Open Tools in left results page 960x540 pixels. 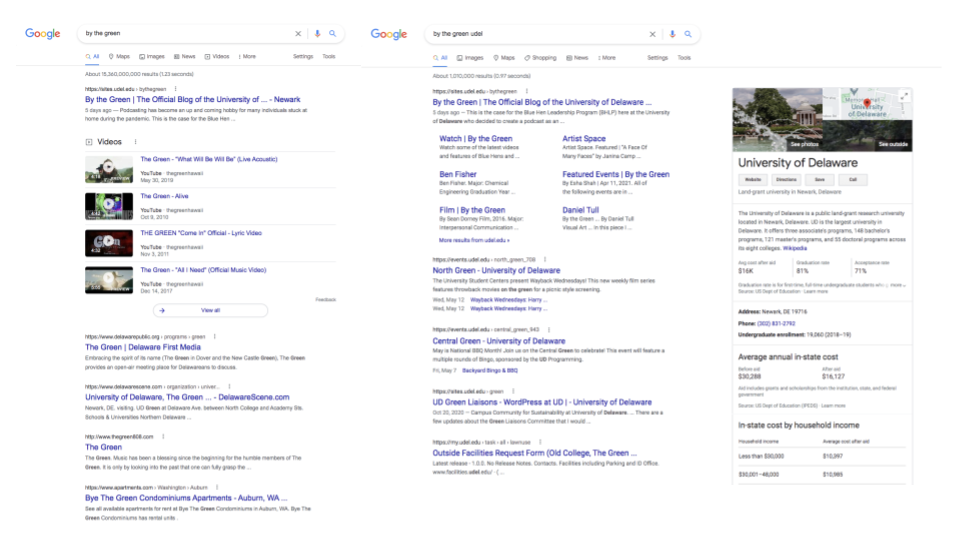(x=329, y=56)
